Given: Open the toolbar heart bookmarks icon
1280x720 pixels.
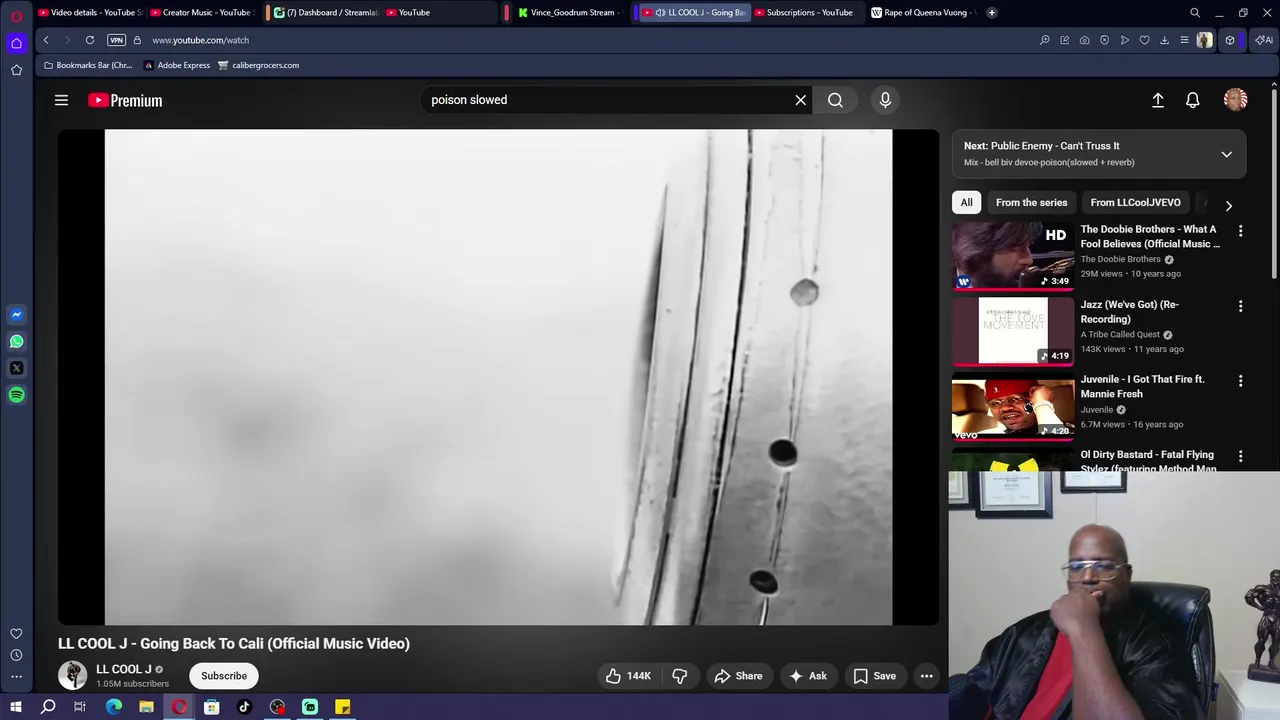Looking at the screenshot, I should tap(1144, 40).
